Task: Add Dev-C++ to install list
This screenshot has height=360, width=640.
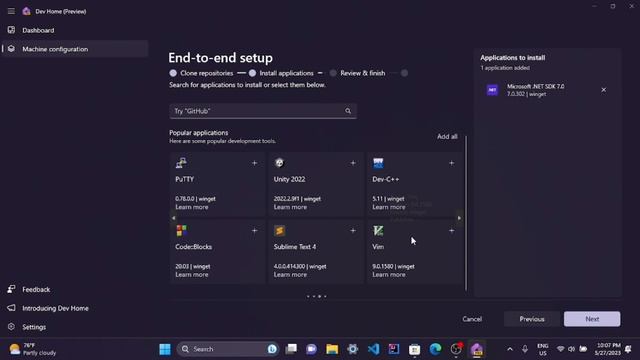Action: (x=451, y=163)
